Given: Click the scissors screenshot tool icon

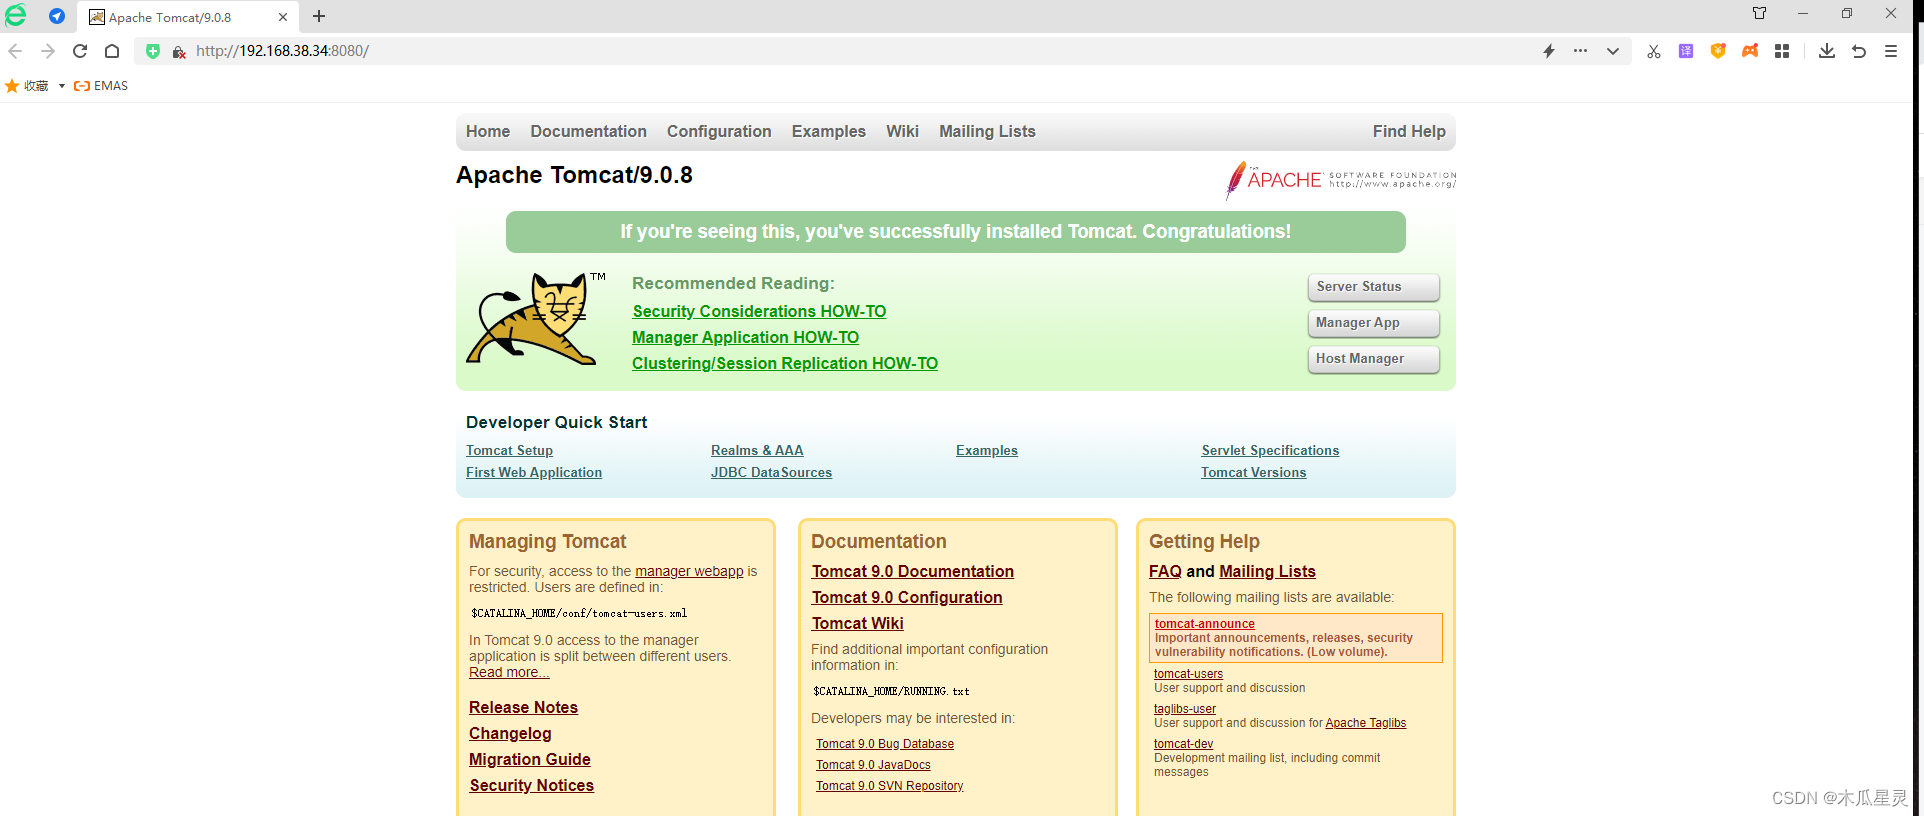Looking at the screenshot, I should [1654, 51].
